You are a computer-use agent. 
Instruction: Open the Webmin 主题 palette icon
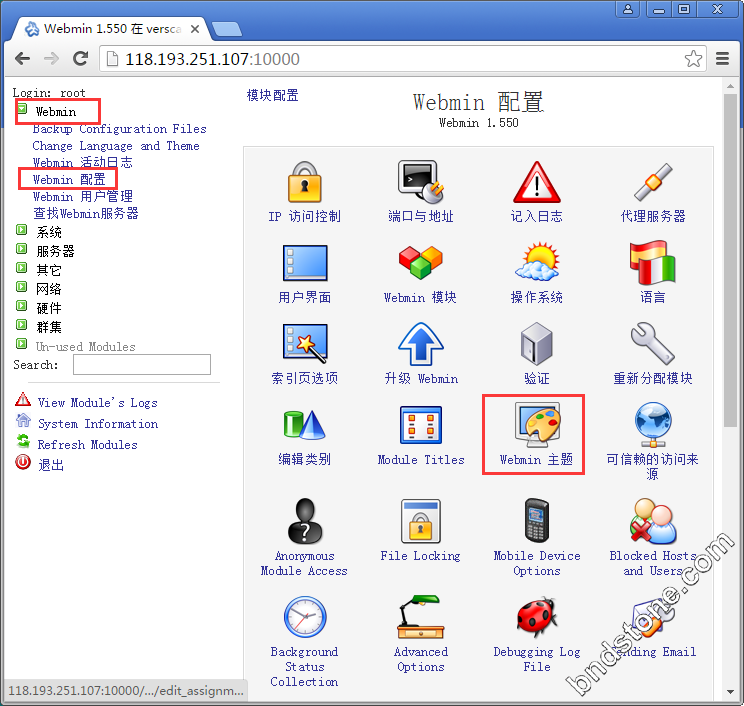(537, 425)
